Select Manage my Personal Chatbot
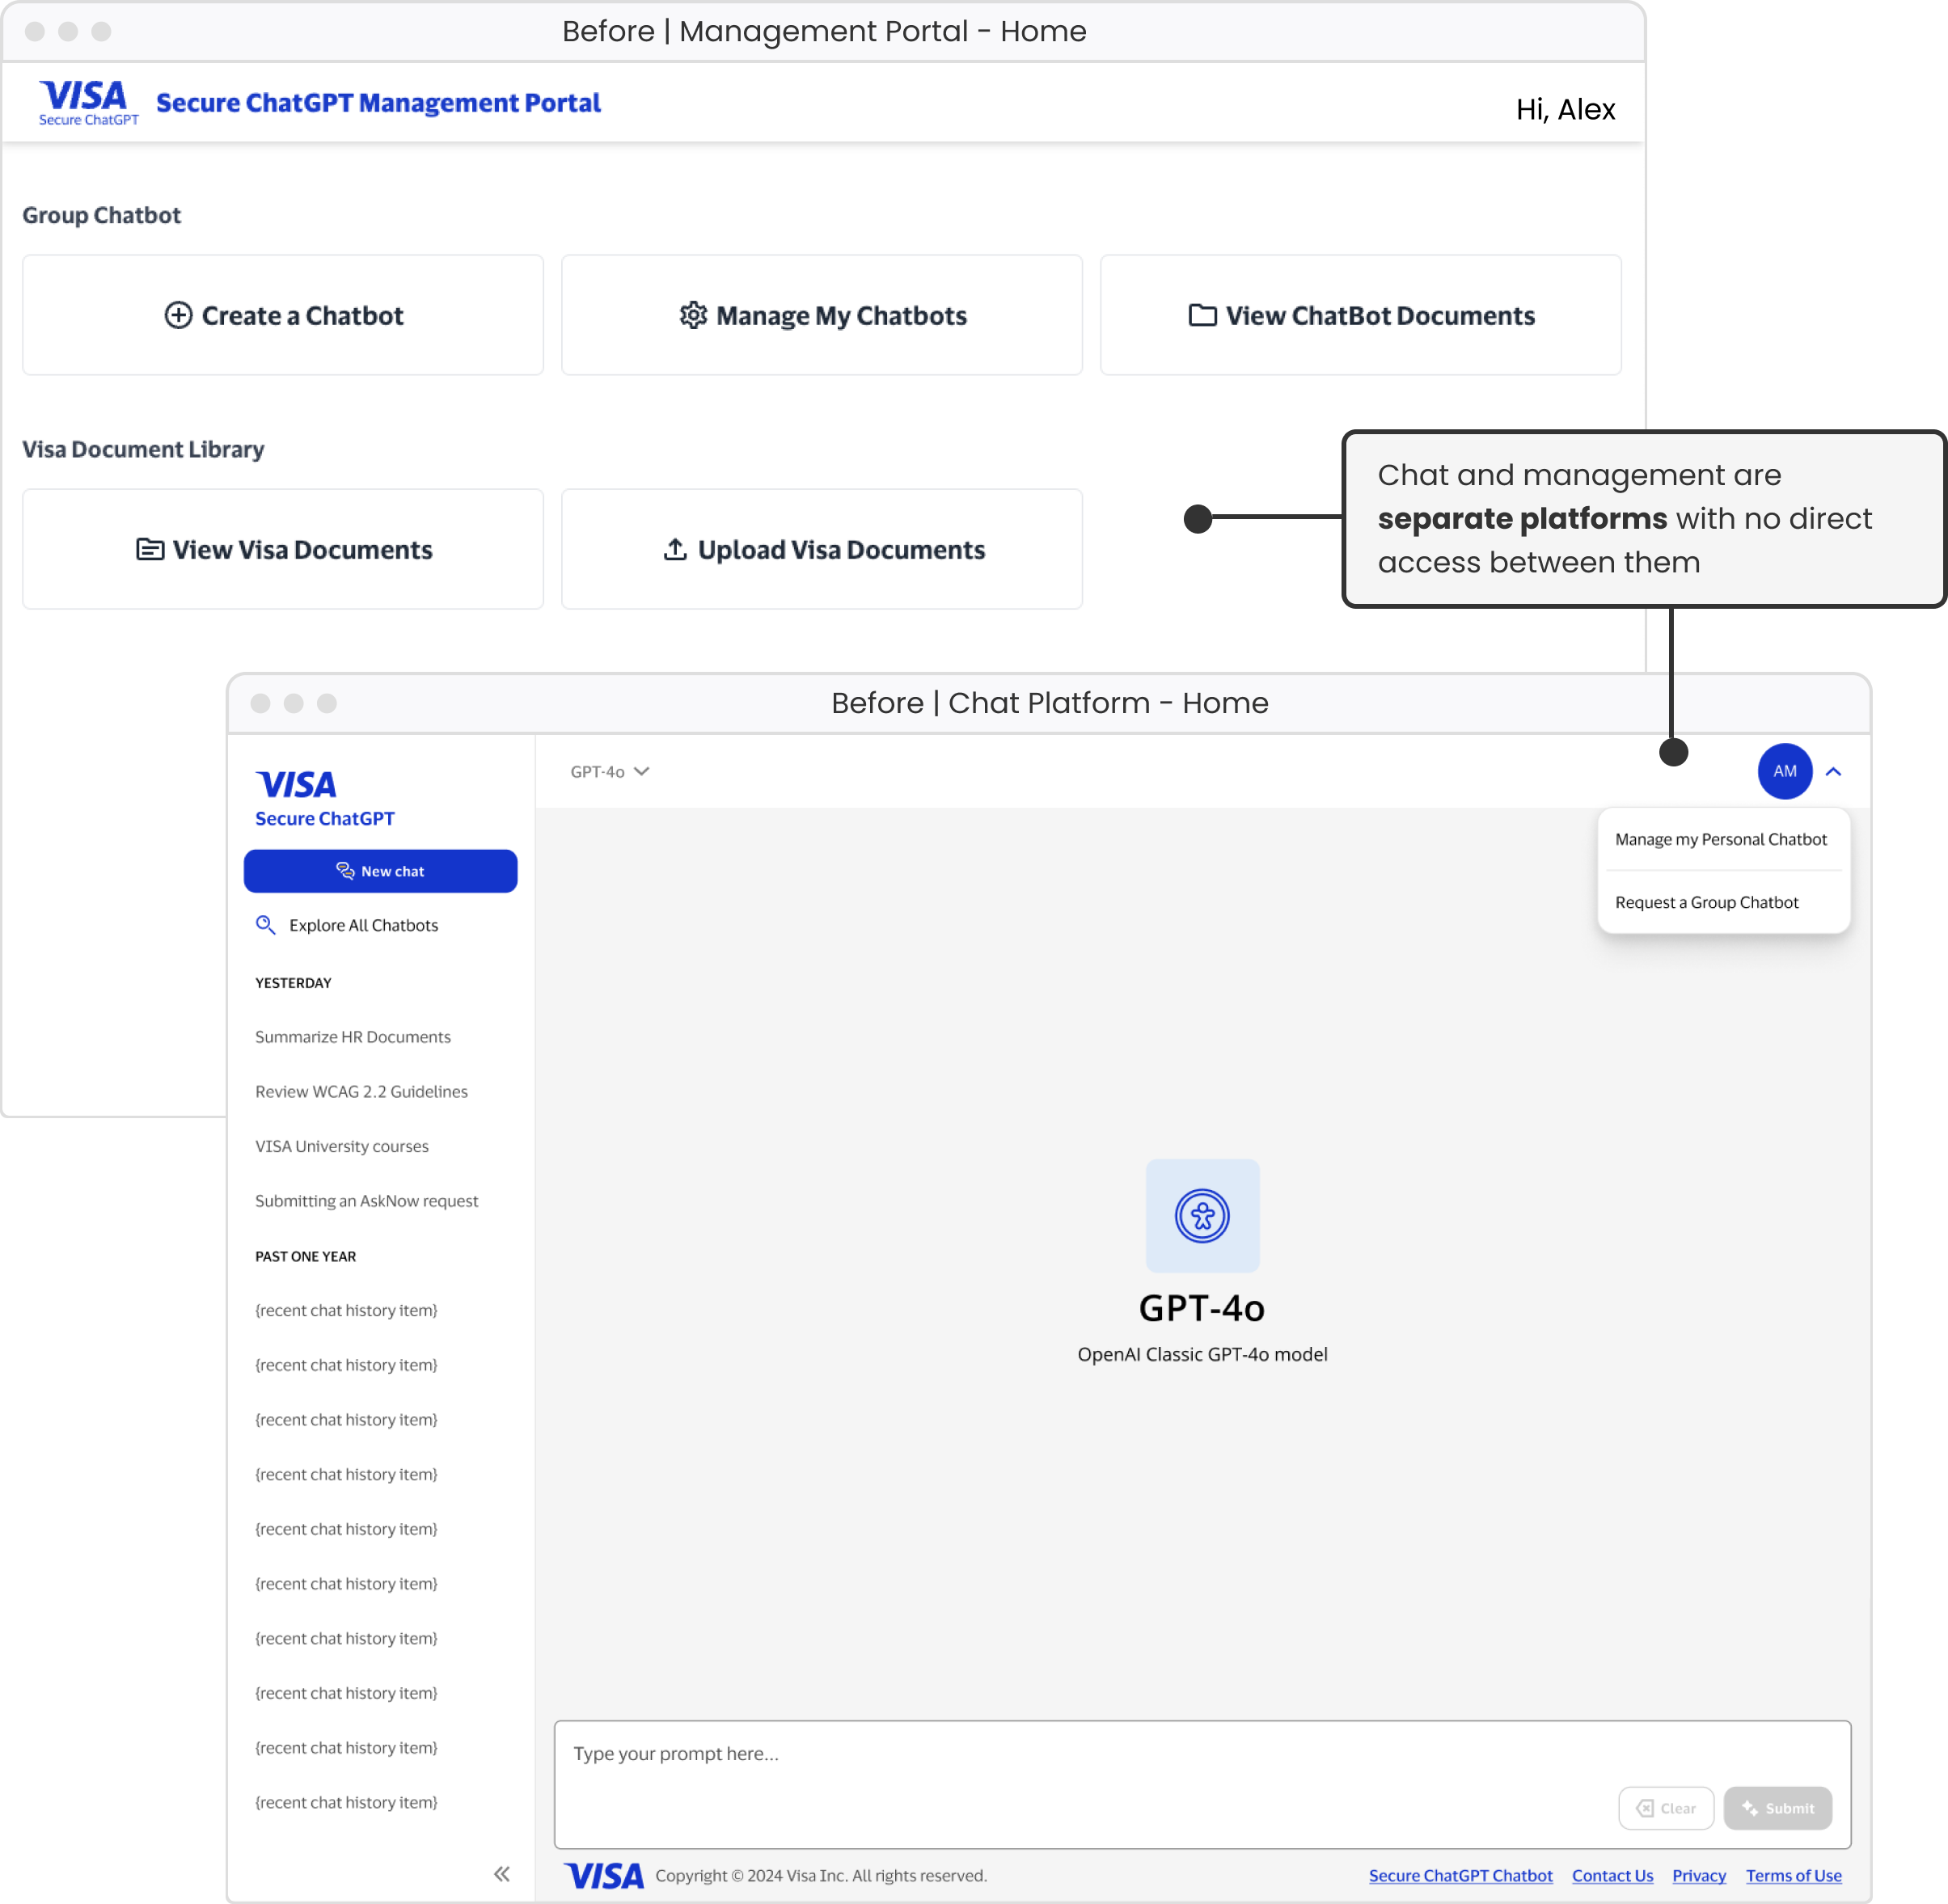The width and height of the screenshot is (1948, 1904). click(1720, 839)
